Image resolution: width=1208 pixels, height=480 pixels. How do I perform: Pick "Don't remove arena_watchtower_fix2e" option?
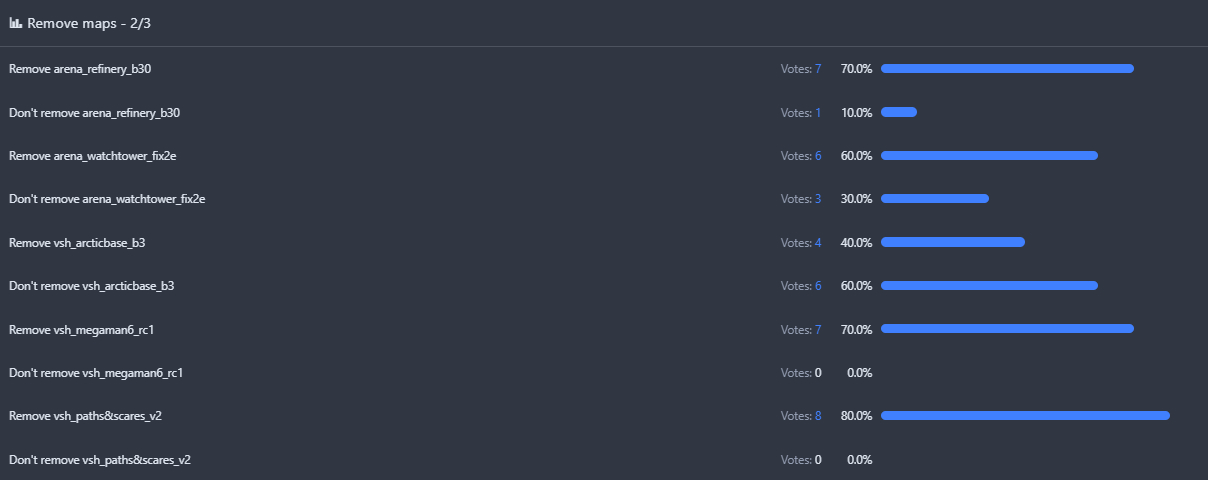pos(107,199)
